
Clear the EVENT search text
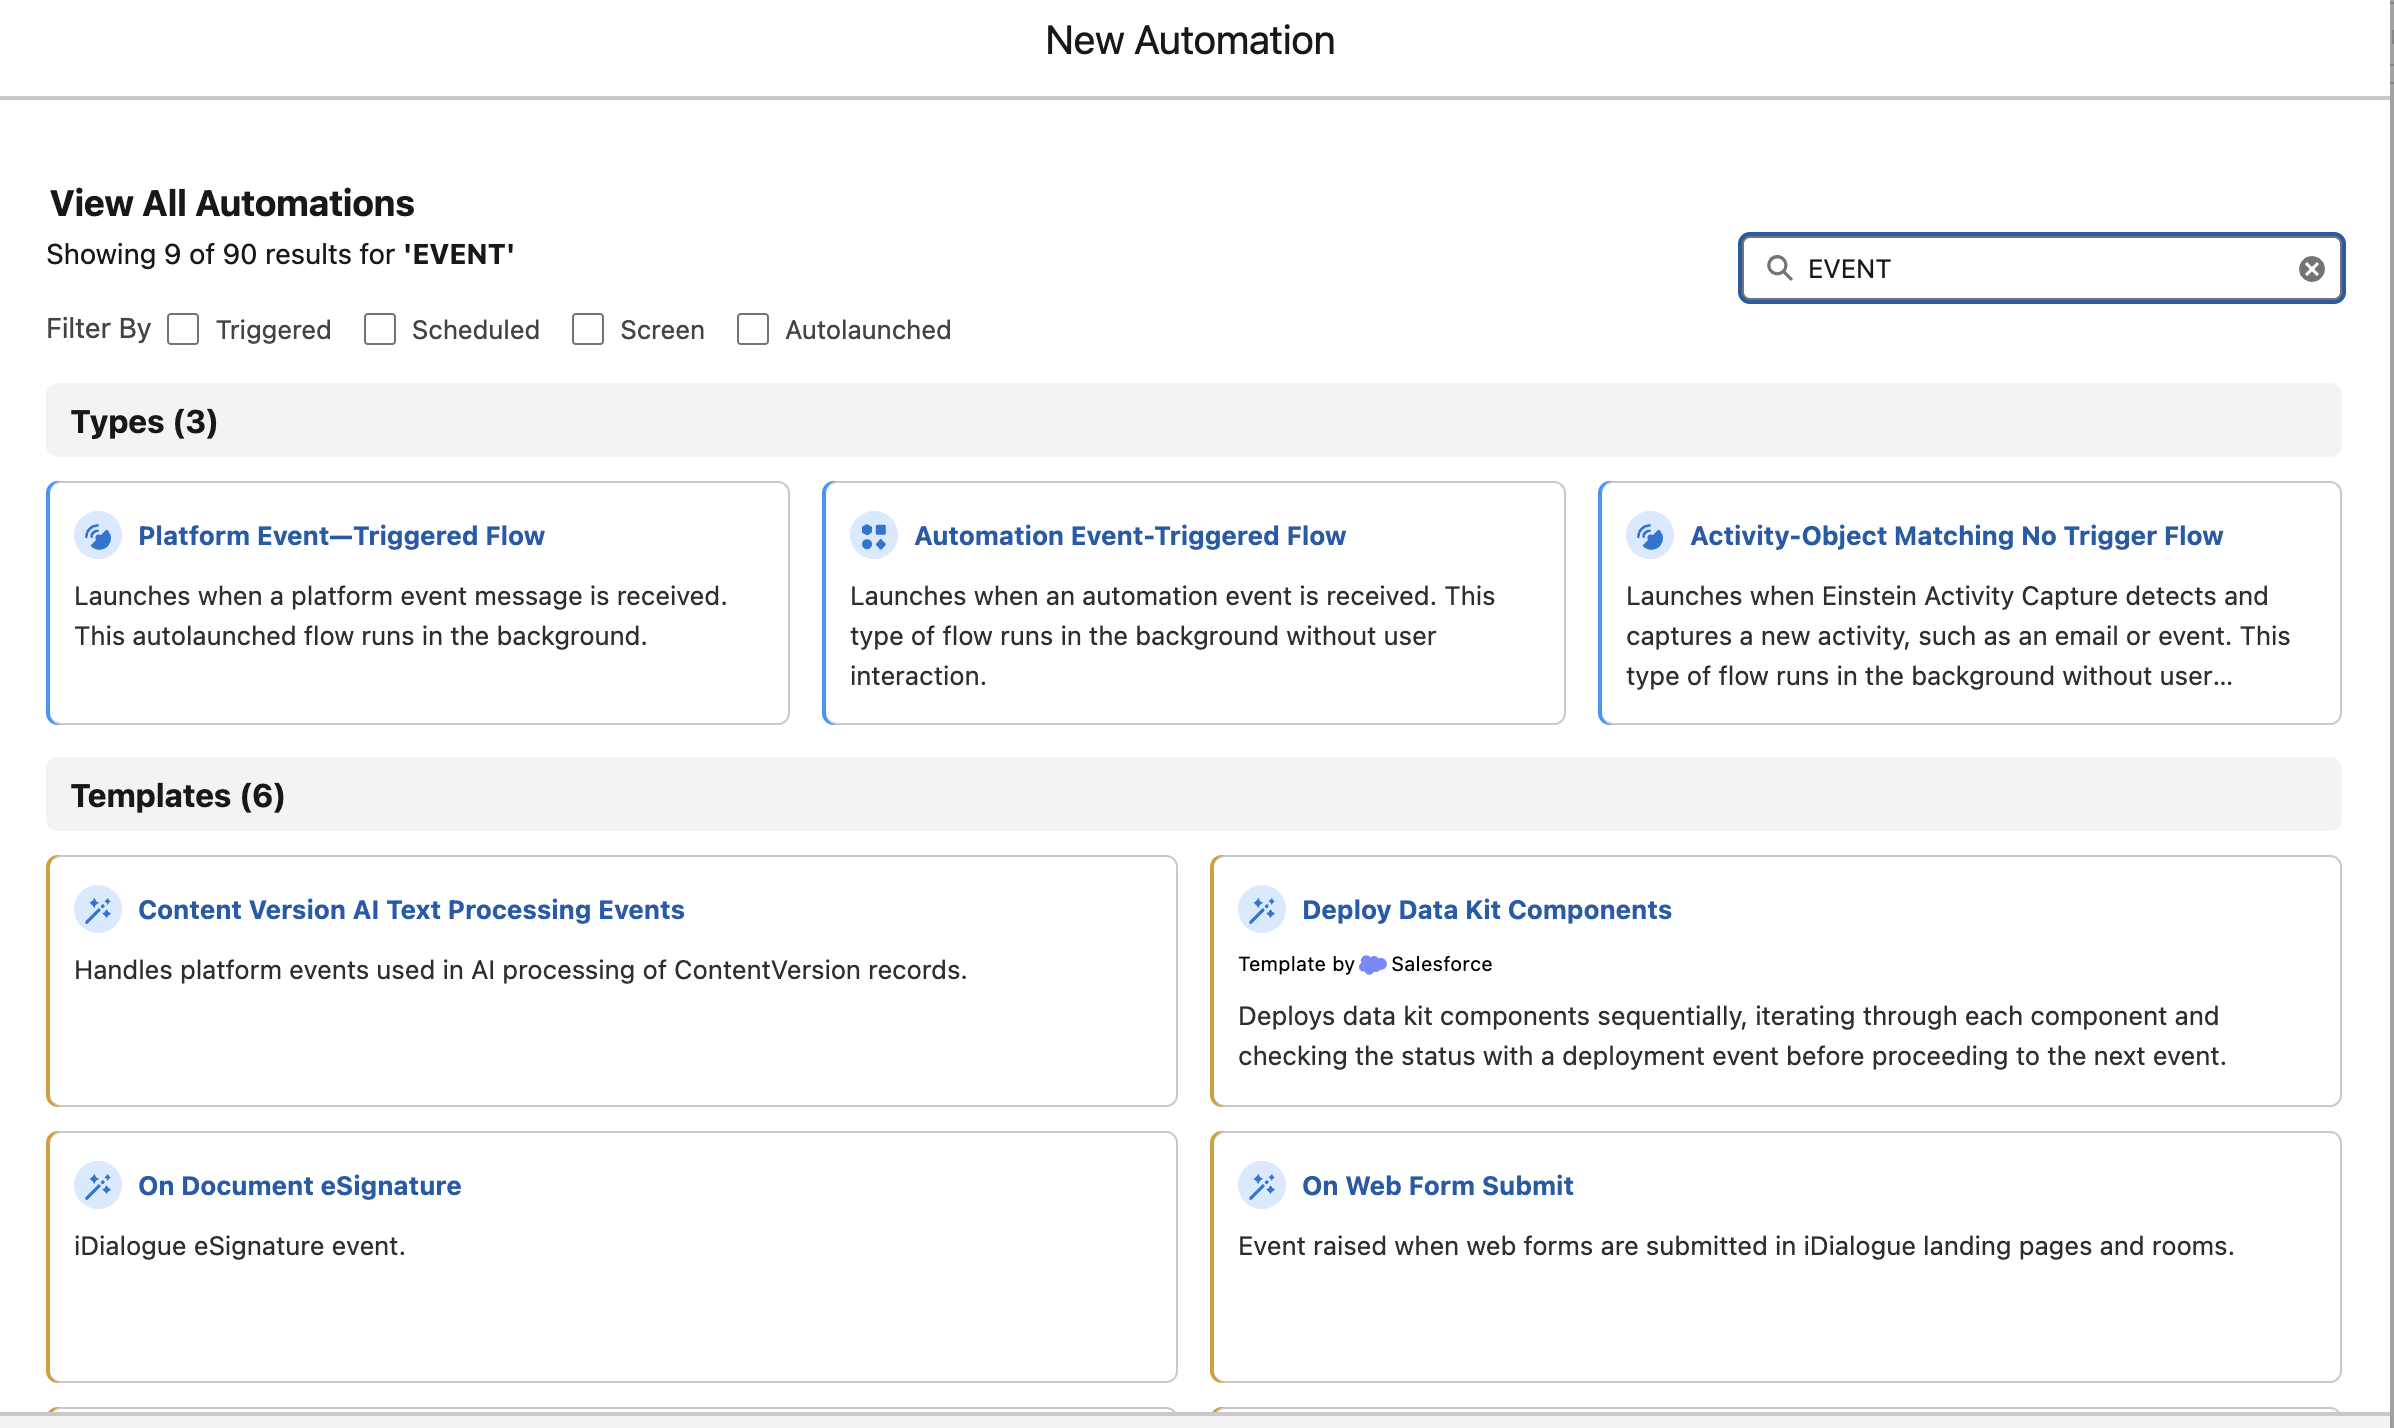[2311, 269]
